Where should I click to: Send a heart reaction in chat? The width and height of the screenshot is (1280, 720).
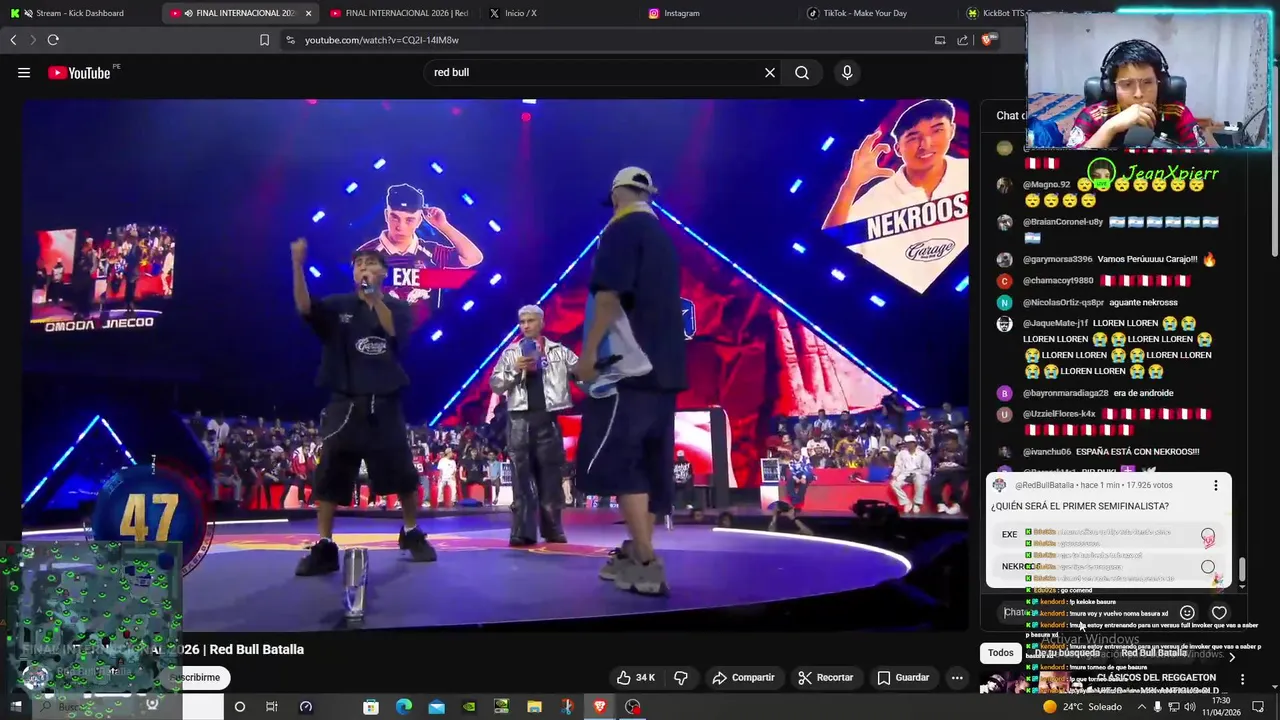(1219, 612)
